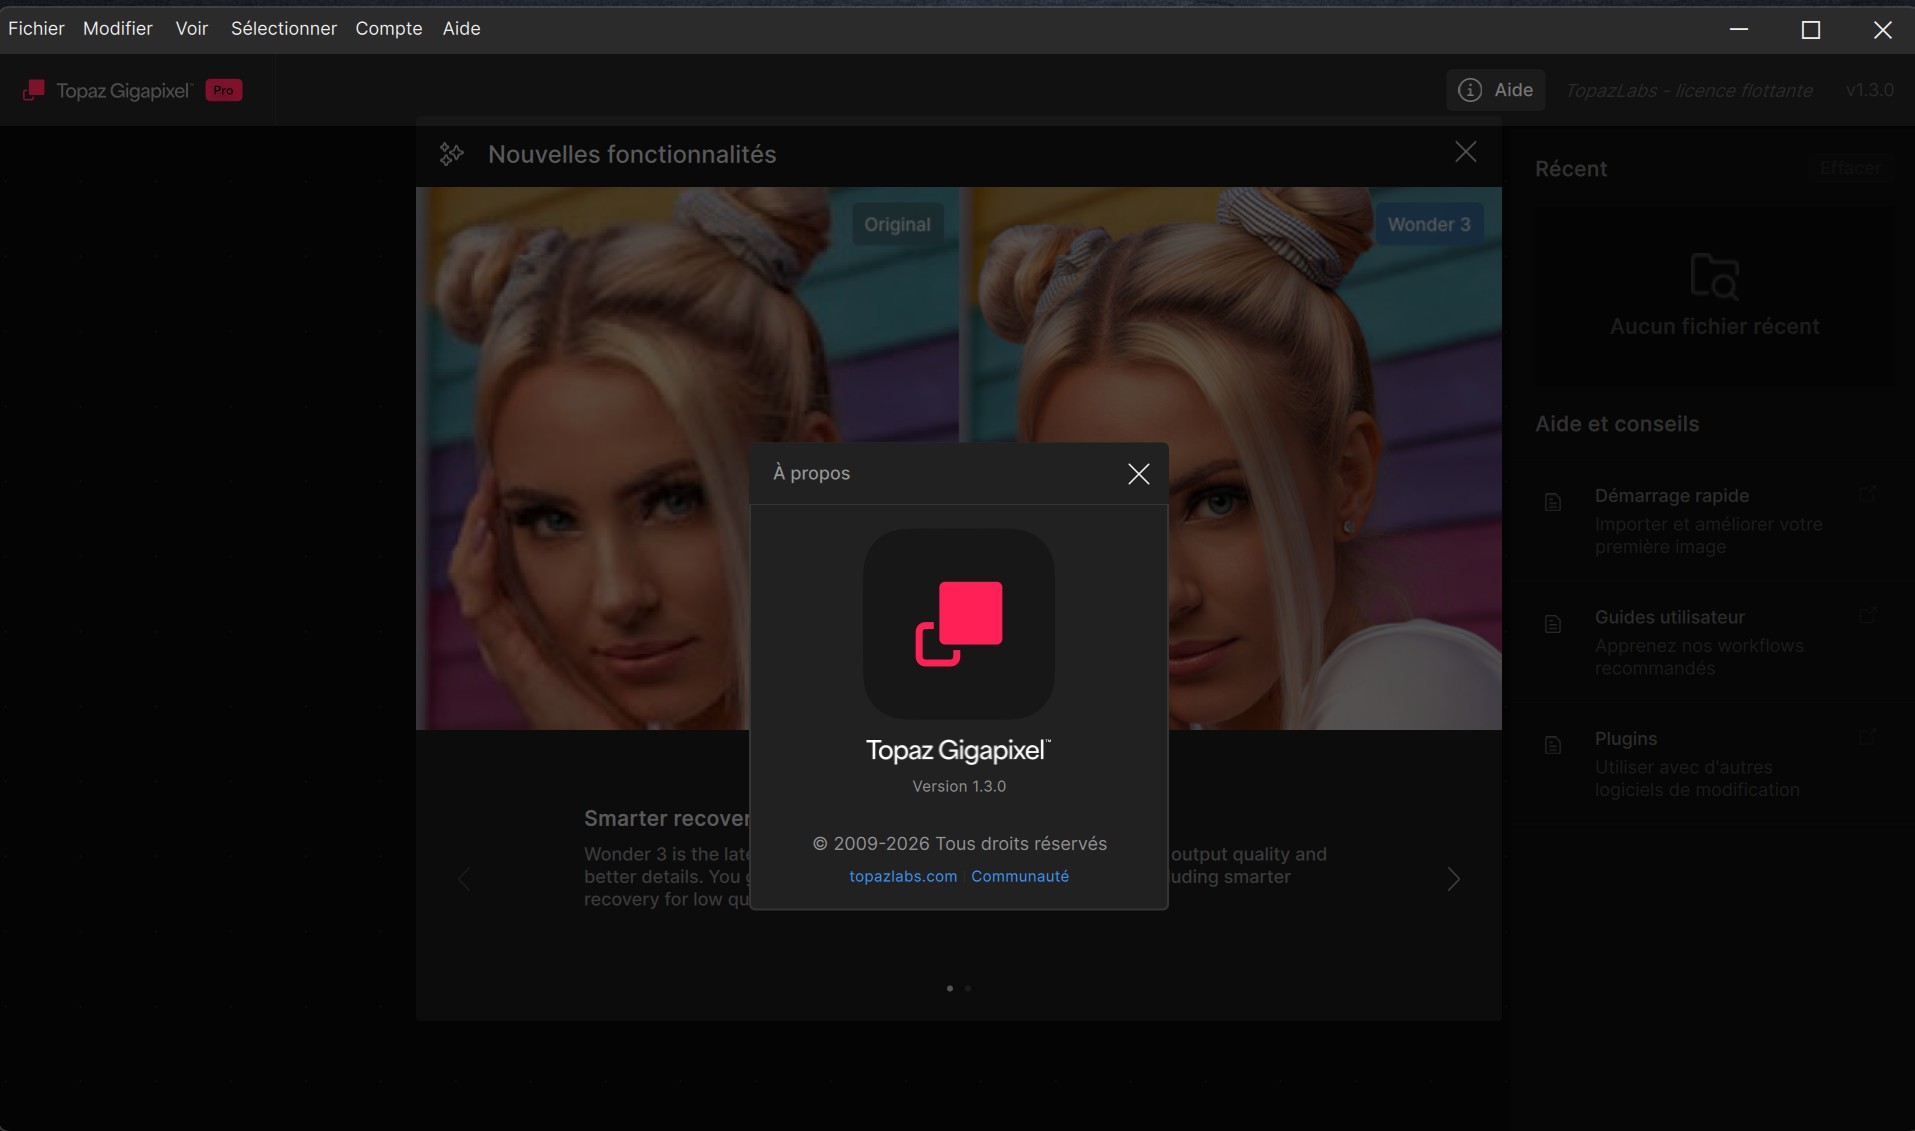Open the Guides utilisateur document icon
This screenshot has width=1915, height=1131.
click(x=1553, y=624)
